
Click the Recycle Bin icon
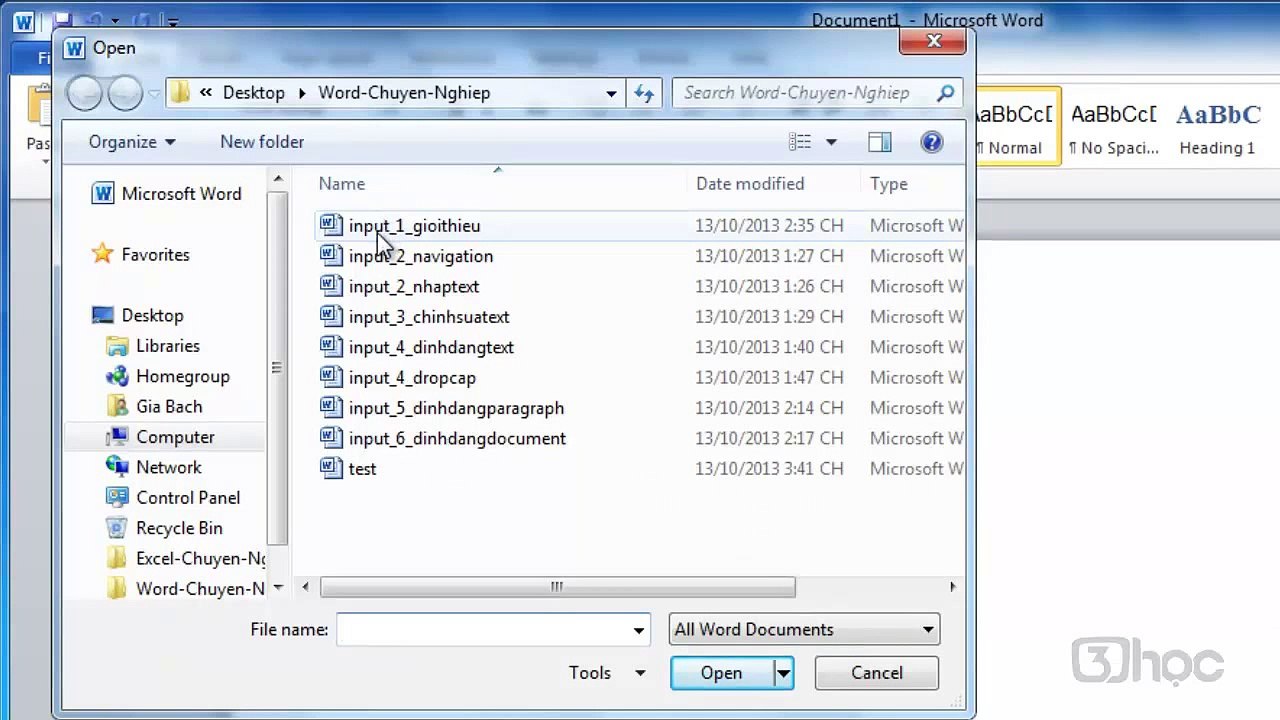click(x=118, y=528)
